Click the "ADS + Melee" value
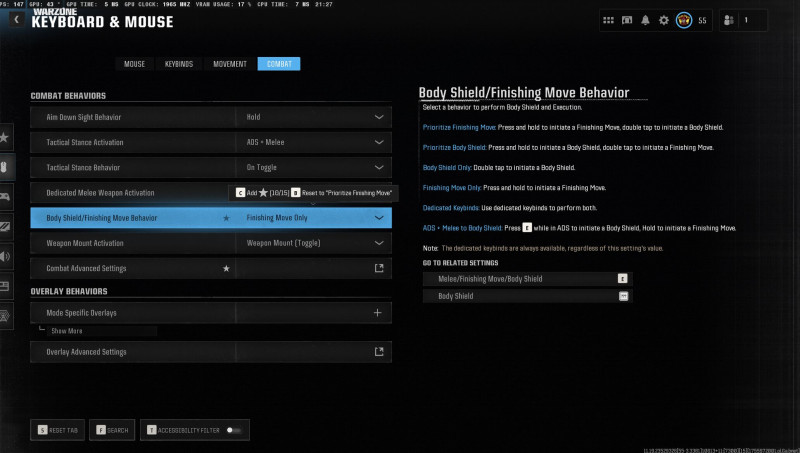 point(265,142)
